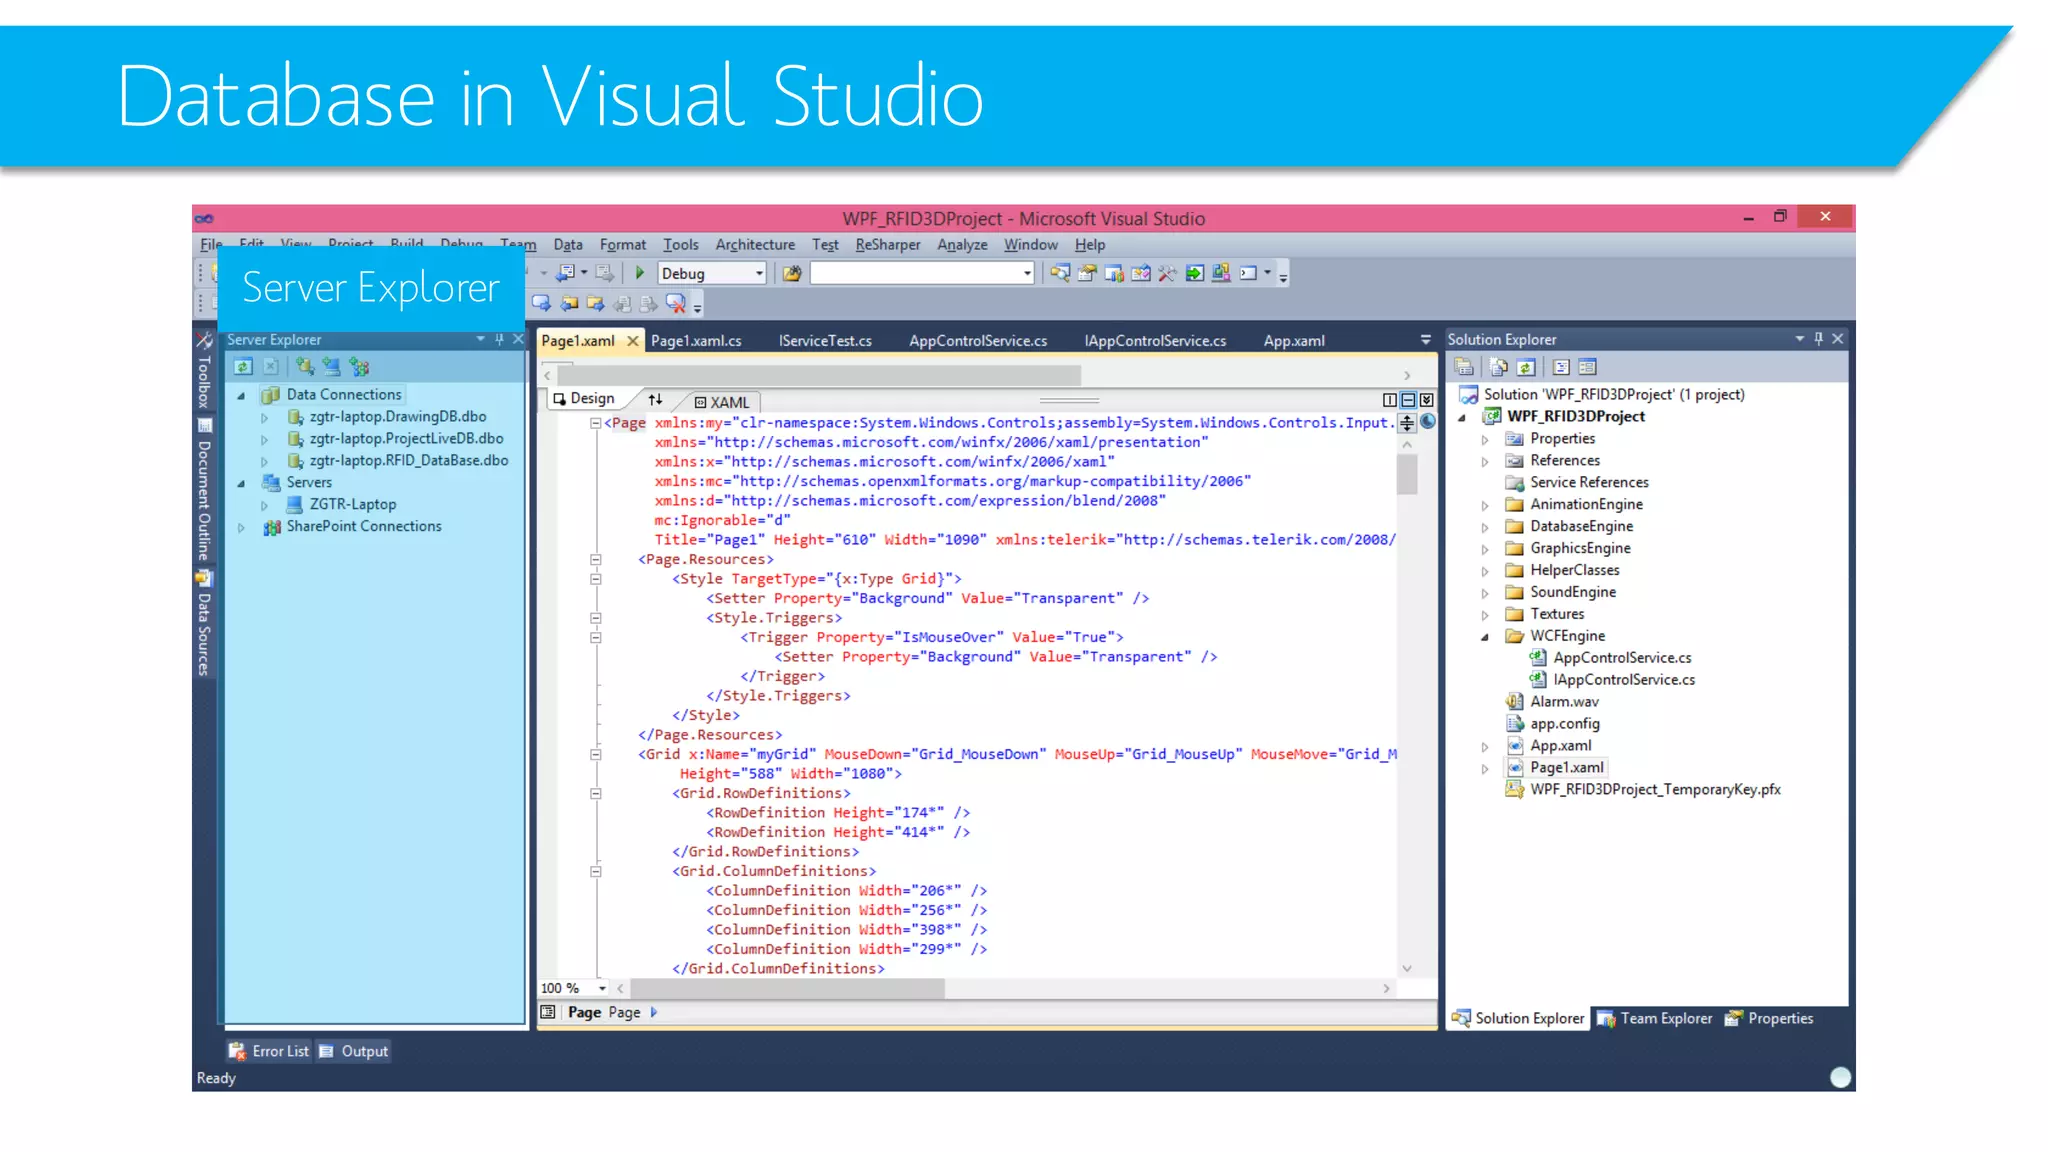This screenshot has width=2048, height=1152.
Task: Click Show All Files icon in Solution Explorer
Action: click(x=1498, y=367)
